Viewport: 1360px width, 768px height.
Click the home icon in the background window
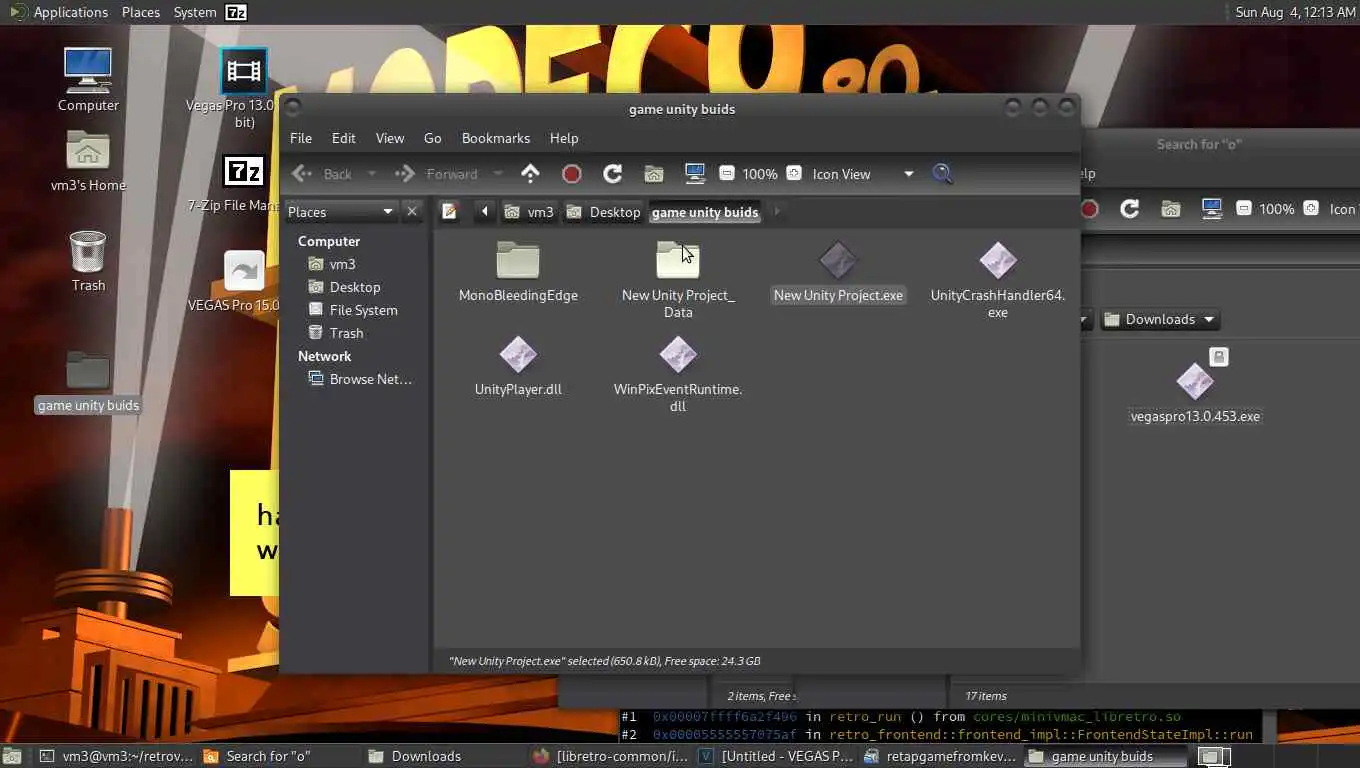point(1171,209)
